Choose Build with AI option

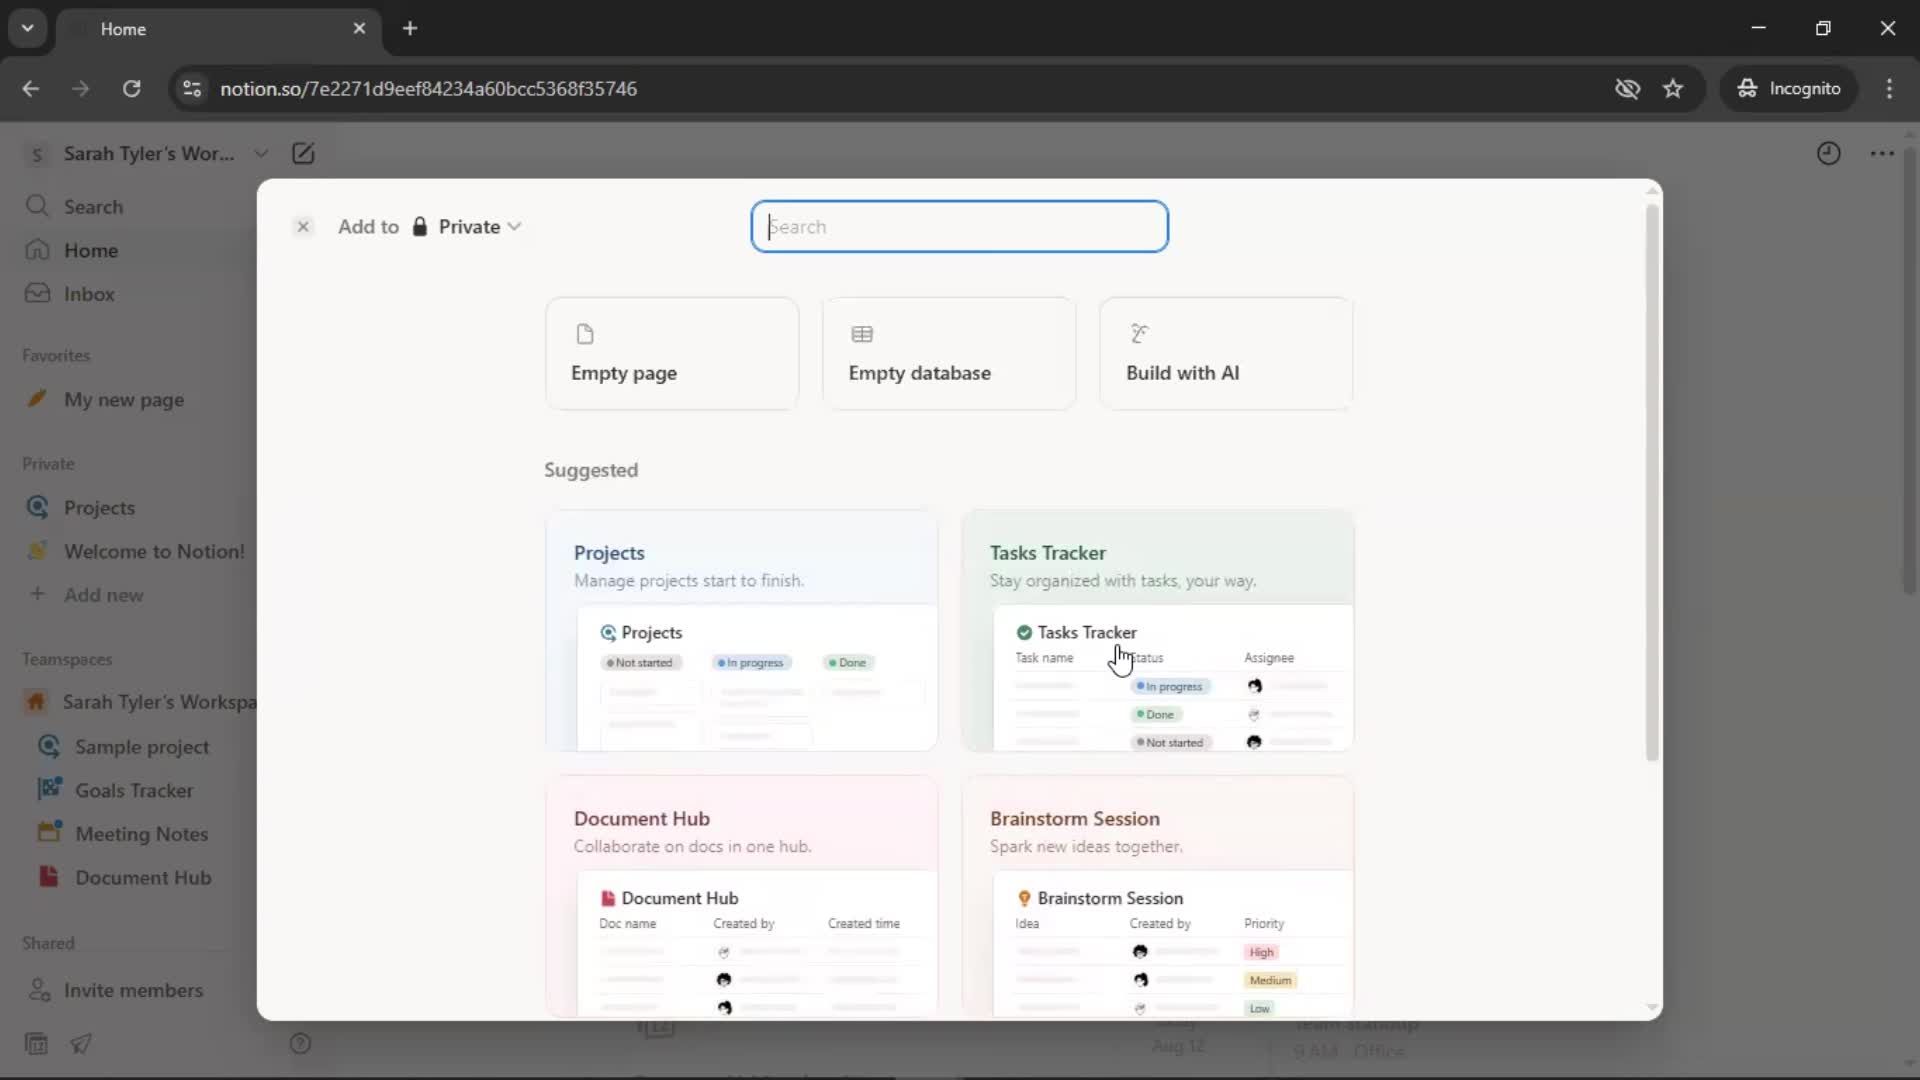(1226, 353)
